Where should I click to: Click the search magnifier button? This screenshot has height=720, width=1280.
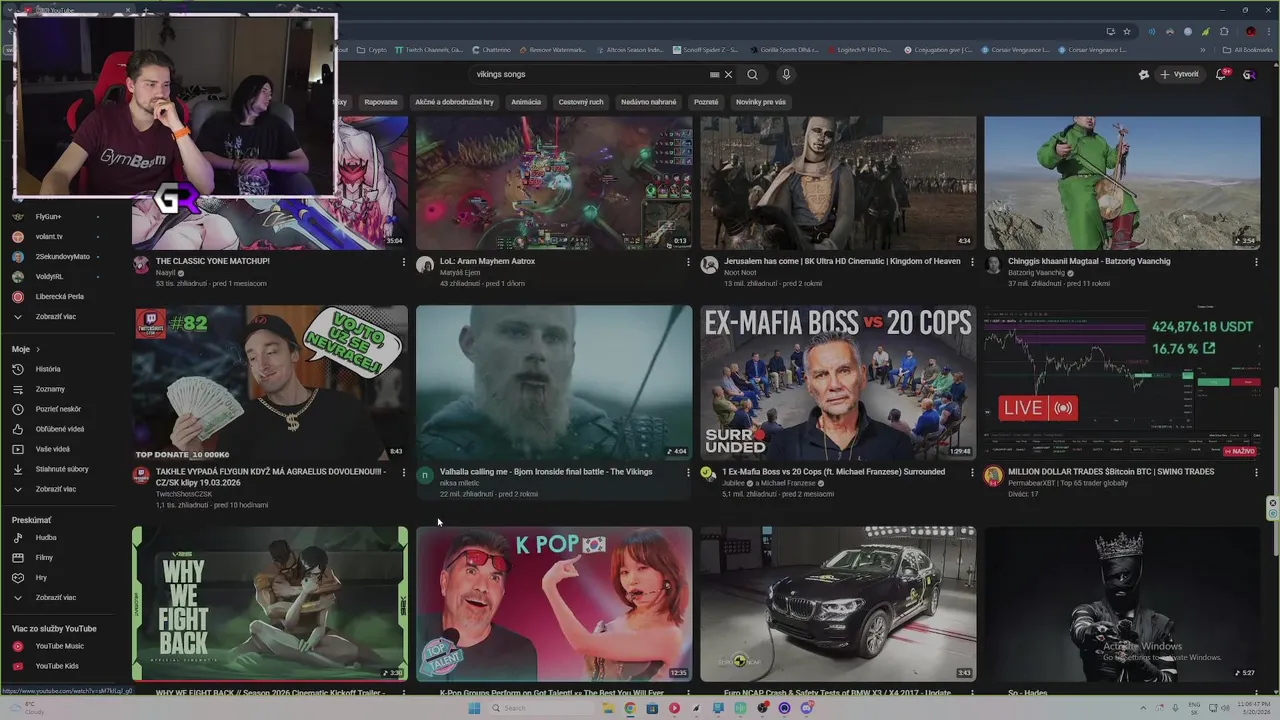[752, 74]
